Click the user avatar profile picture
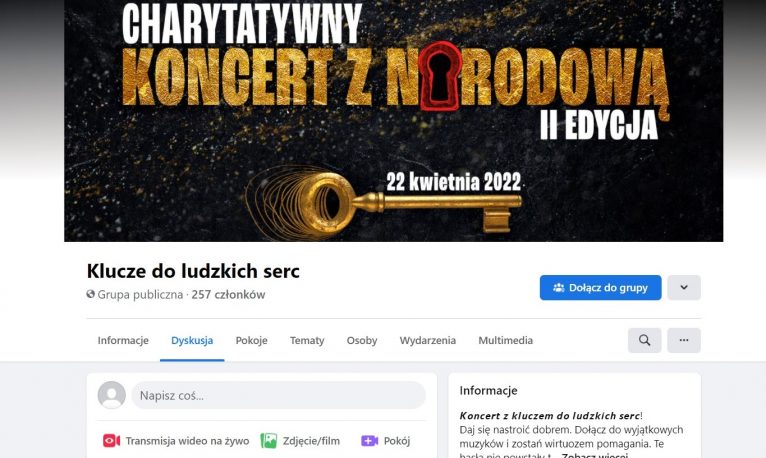The width and height of the screenshot is (766, 458). (x=111, y=395)
